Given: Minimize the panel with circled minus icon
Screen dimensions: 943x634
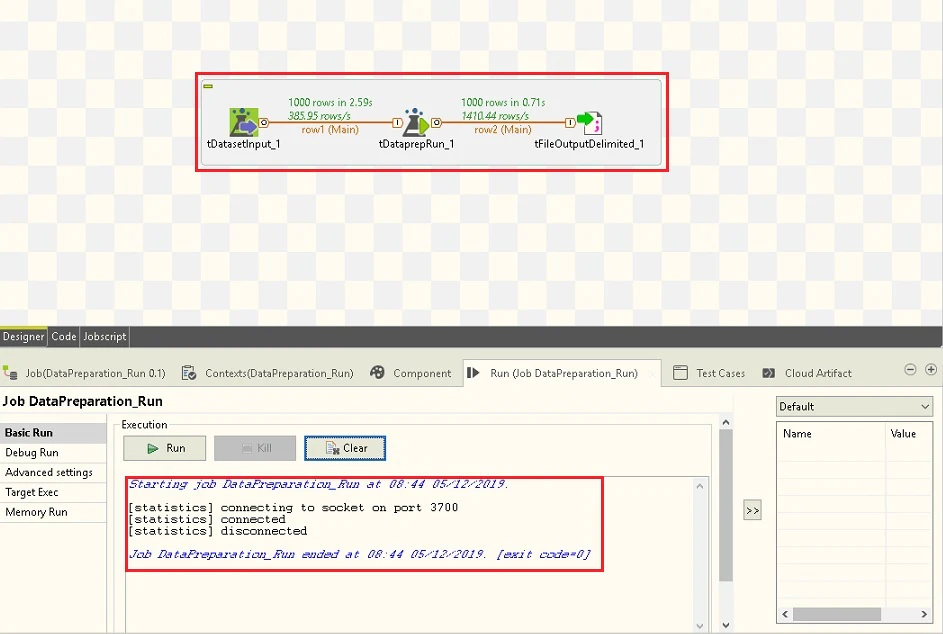Looking at the screenshot, I should pyautogui.click(x=910, y=369).
